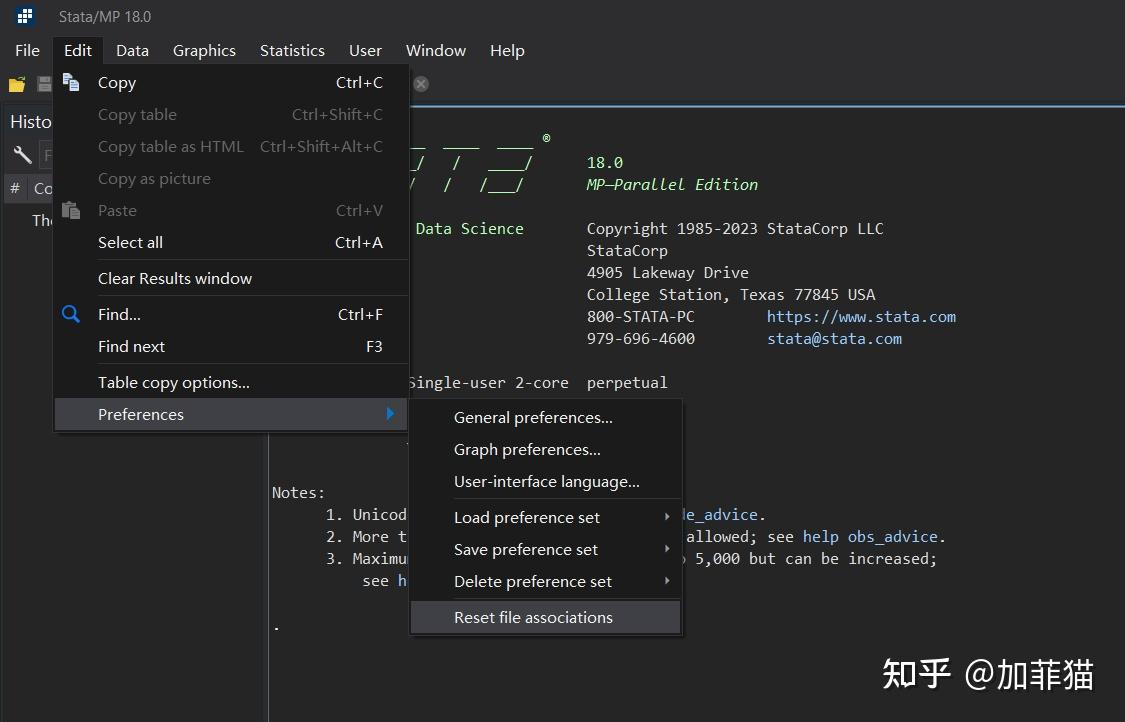Viewport: 1125px width, 722px height.
Task: Open the Statistics menu
Action: point(292,50)
